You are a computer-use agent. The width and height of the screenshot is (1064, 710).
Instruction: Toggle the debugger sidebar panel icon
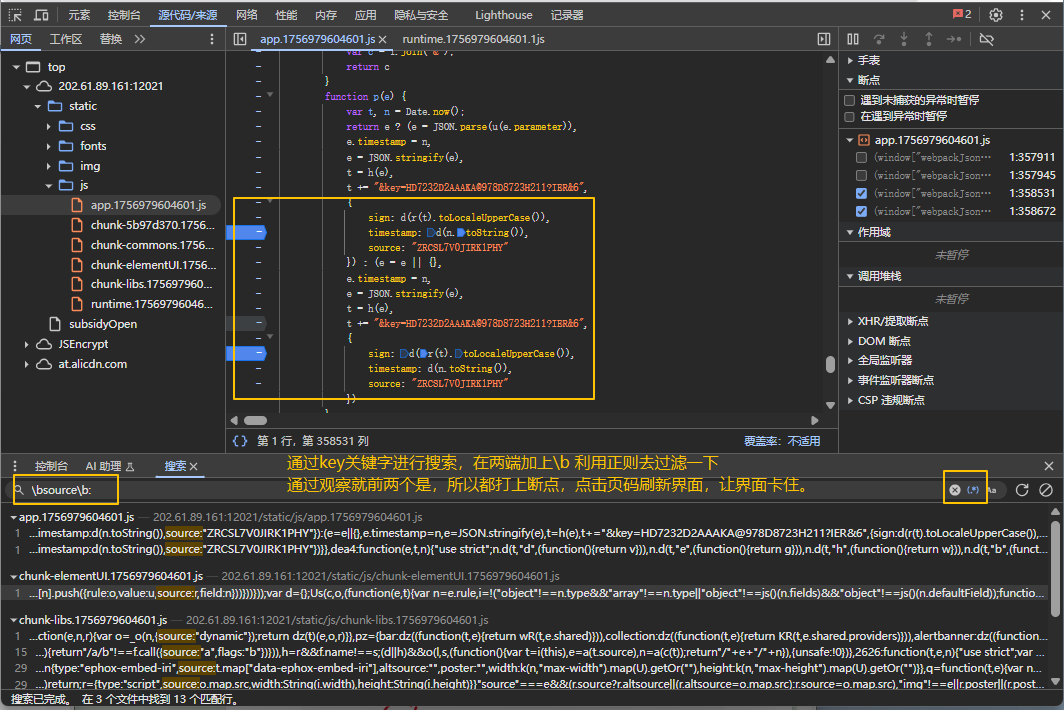(x=824, y=39)
